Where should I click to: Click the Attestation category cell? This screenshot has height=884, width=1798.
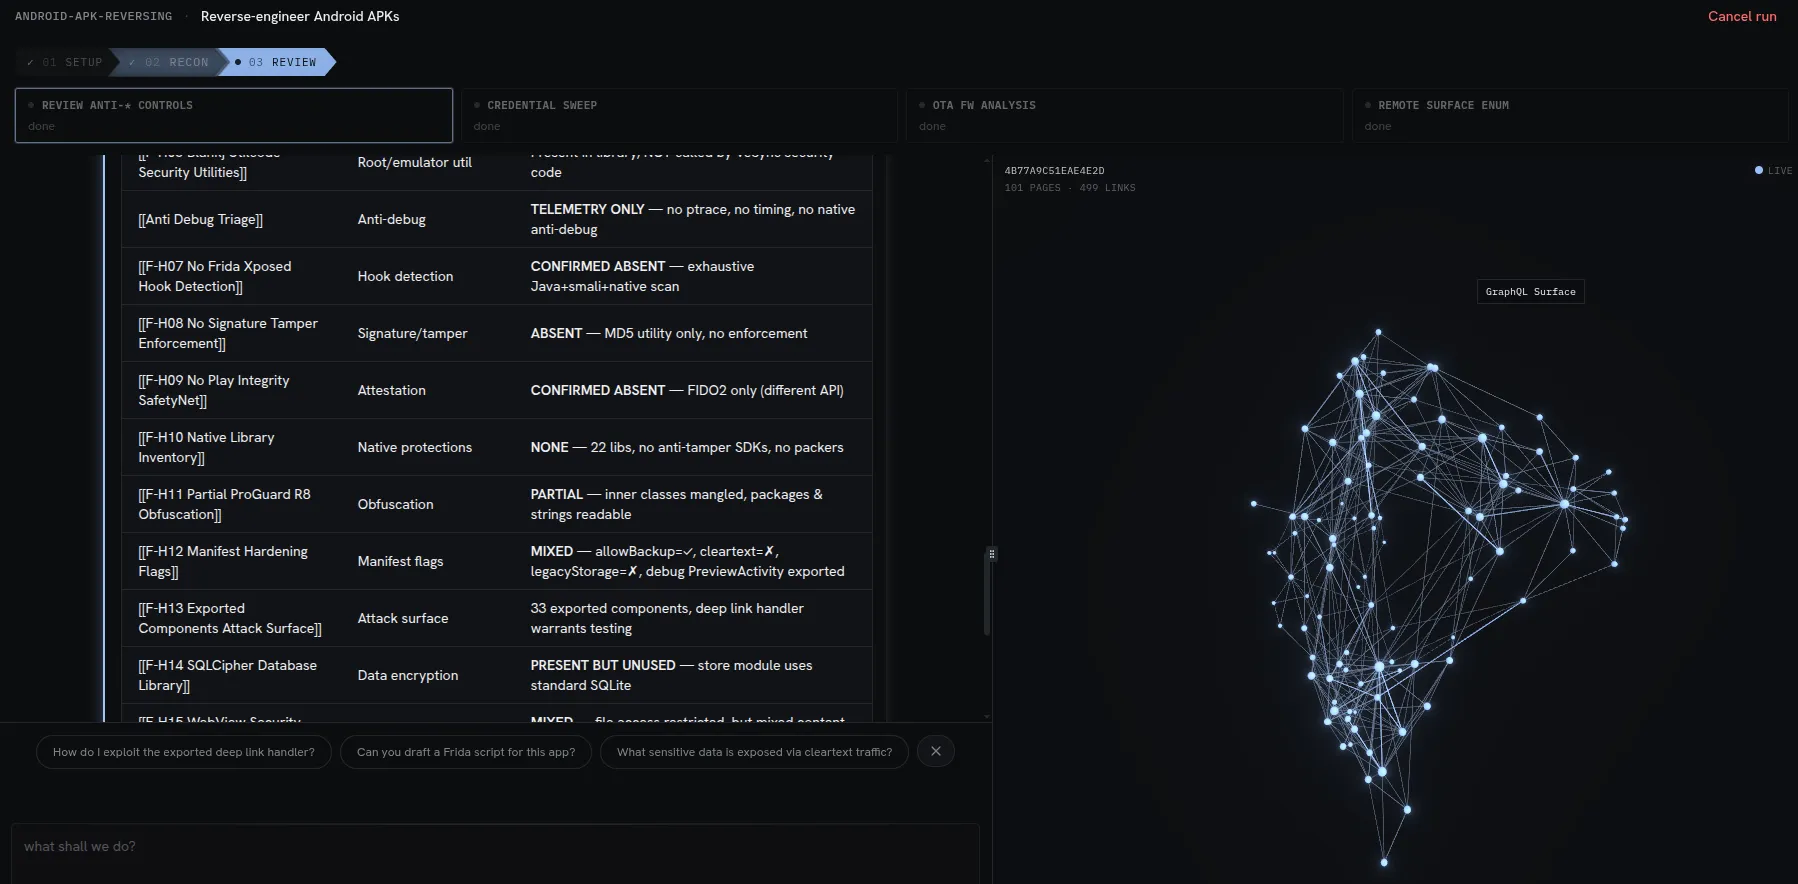click(x=391, y=390)
